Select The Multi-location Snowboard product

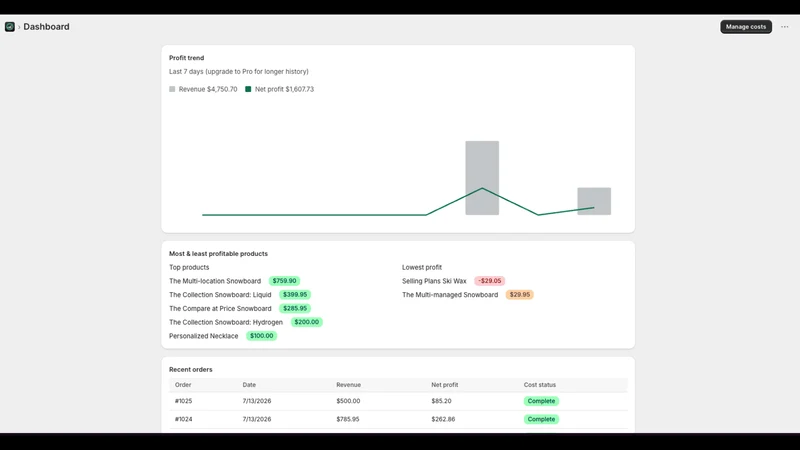click(215, 281)
